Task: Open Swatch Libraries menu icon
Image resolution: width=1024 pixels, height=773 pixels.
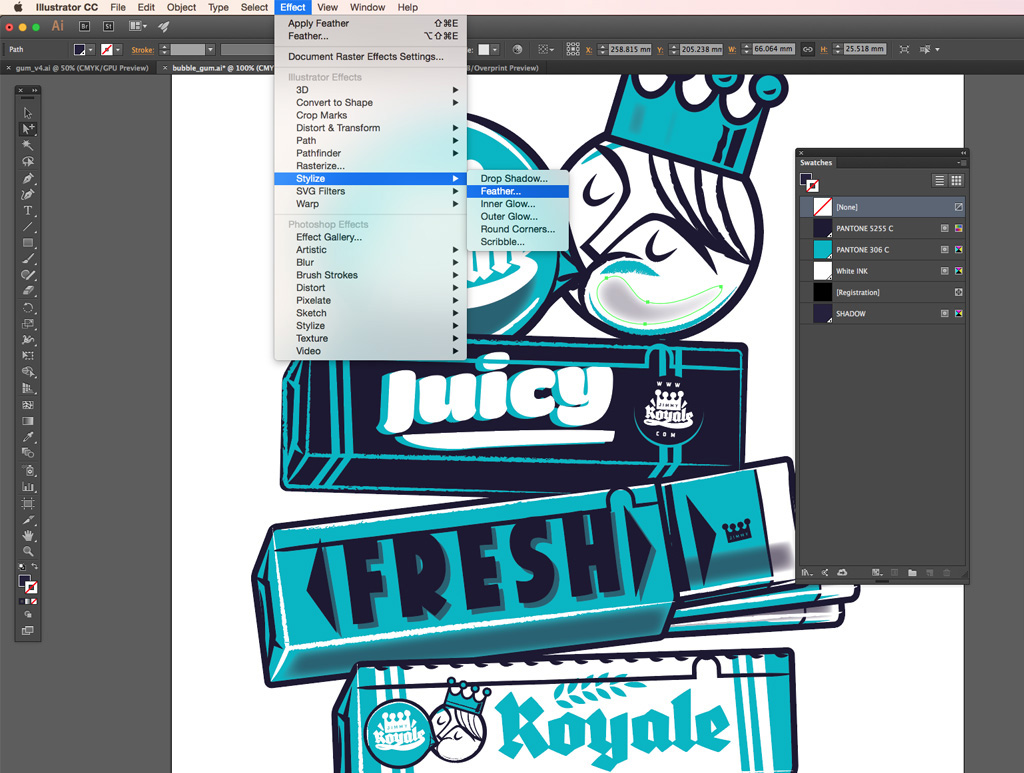Action: click(806, 573)
